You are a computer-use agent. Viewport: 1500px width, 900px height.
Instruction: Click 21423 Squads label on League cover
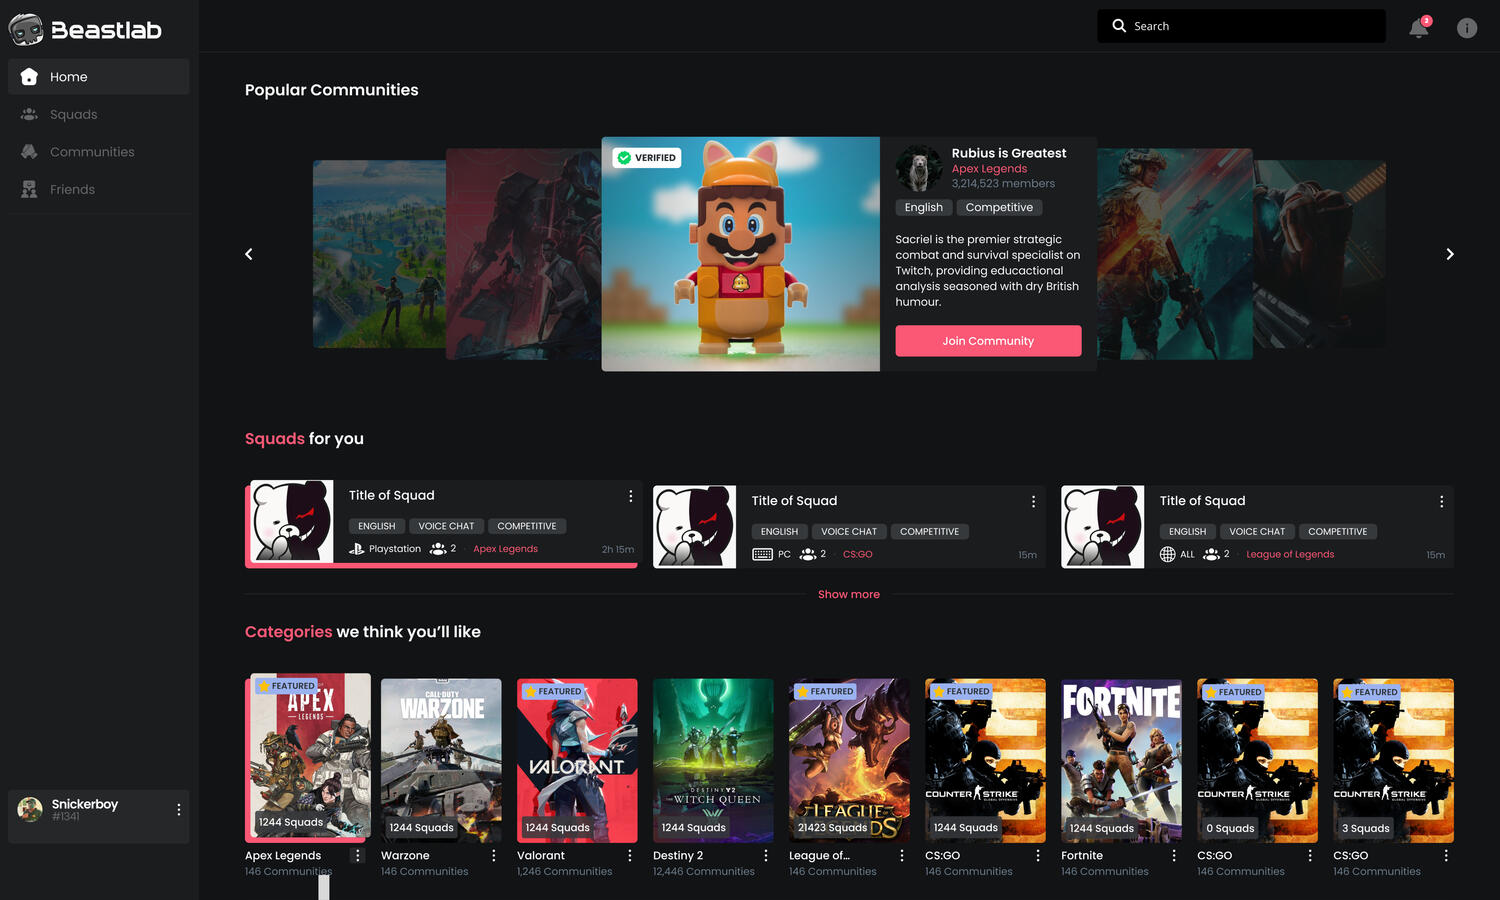click(x=832, y=828)
